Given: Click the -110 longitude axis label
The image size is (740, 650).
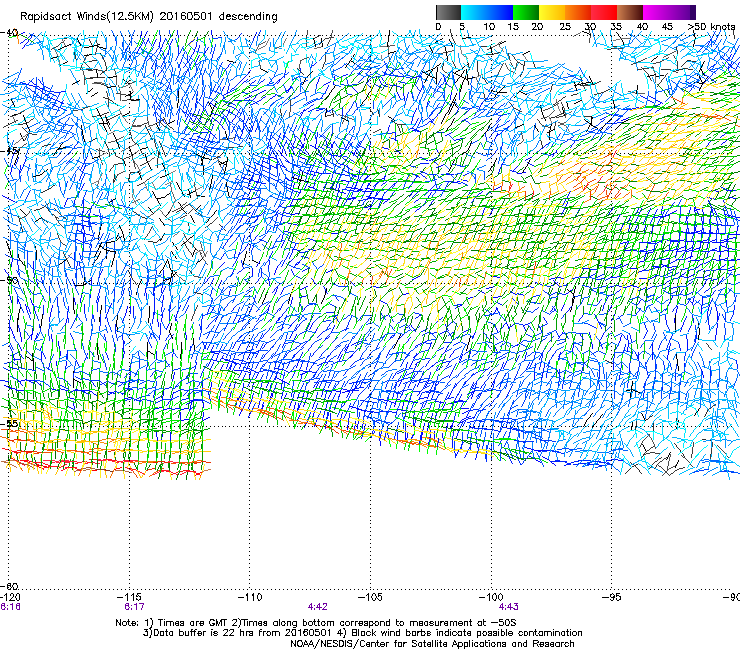Looking at the screenshot, I should (x=250, y=597).
